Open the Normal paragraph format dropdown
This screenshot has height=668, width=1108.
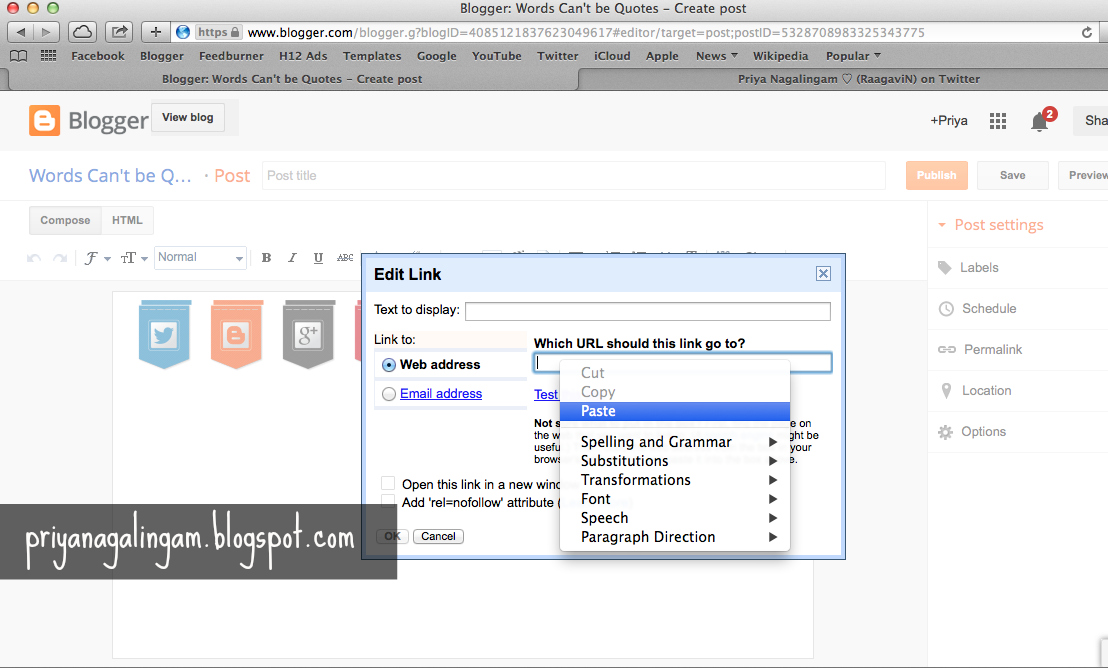200,257
